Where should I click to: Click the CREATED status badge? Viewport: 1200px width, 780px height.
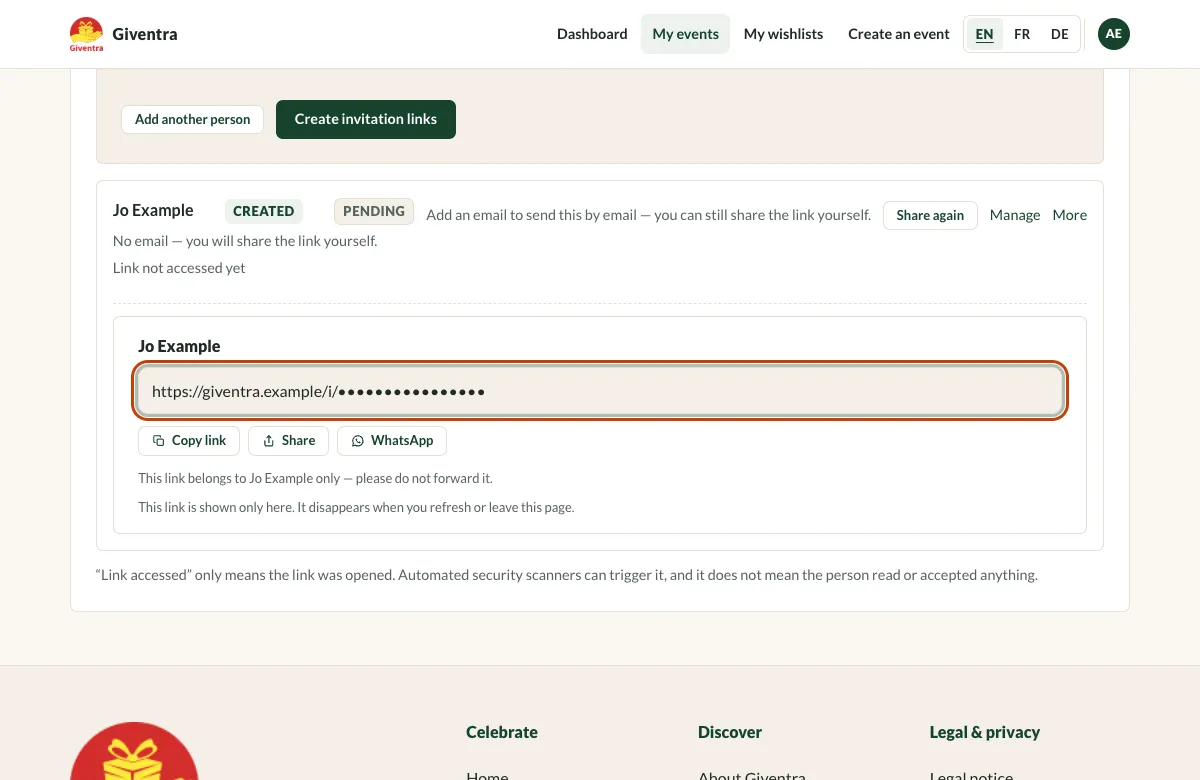click(x=264, y=211)
